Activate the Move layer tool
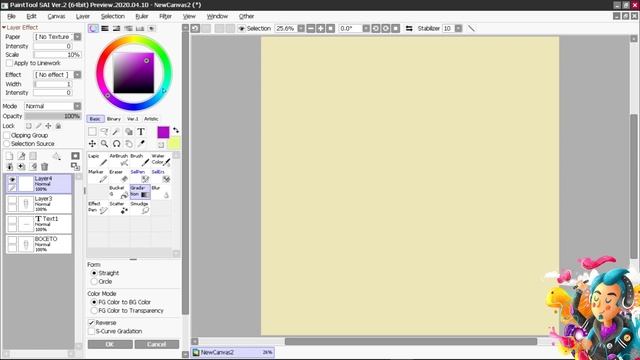Viewport: 640px width, 360px height. (92, 144)
